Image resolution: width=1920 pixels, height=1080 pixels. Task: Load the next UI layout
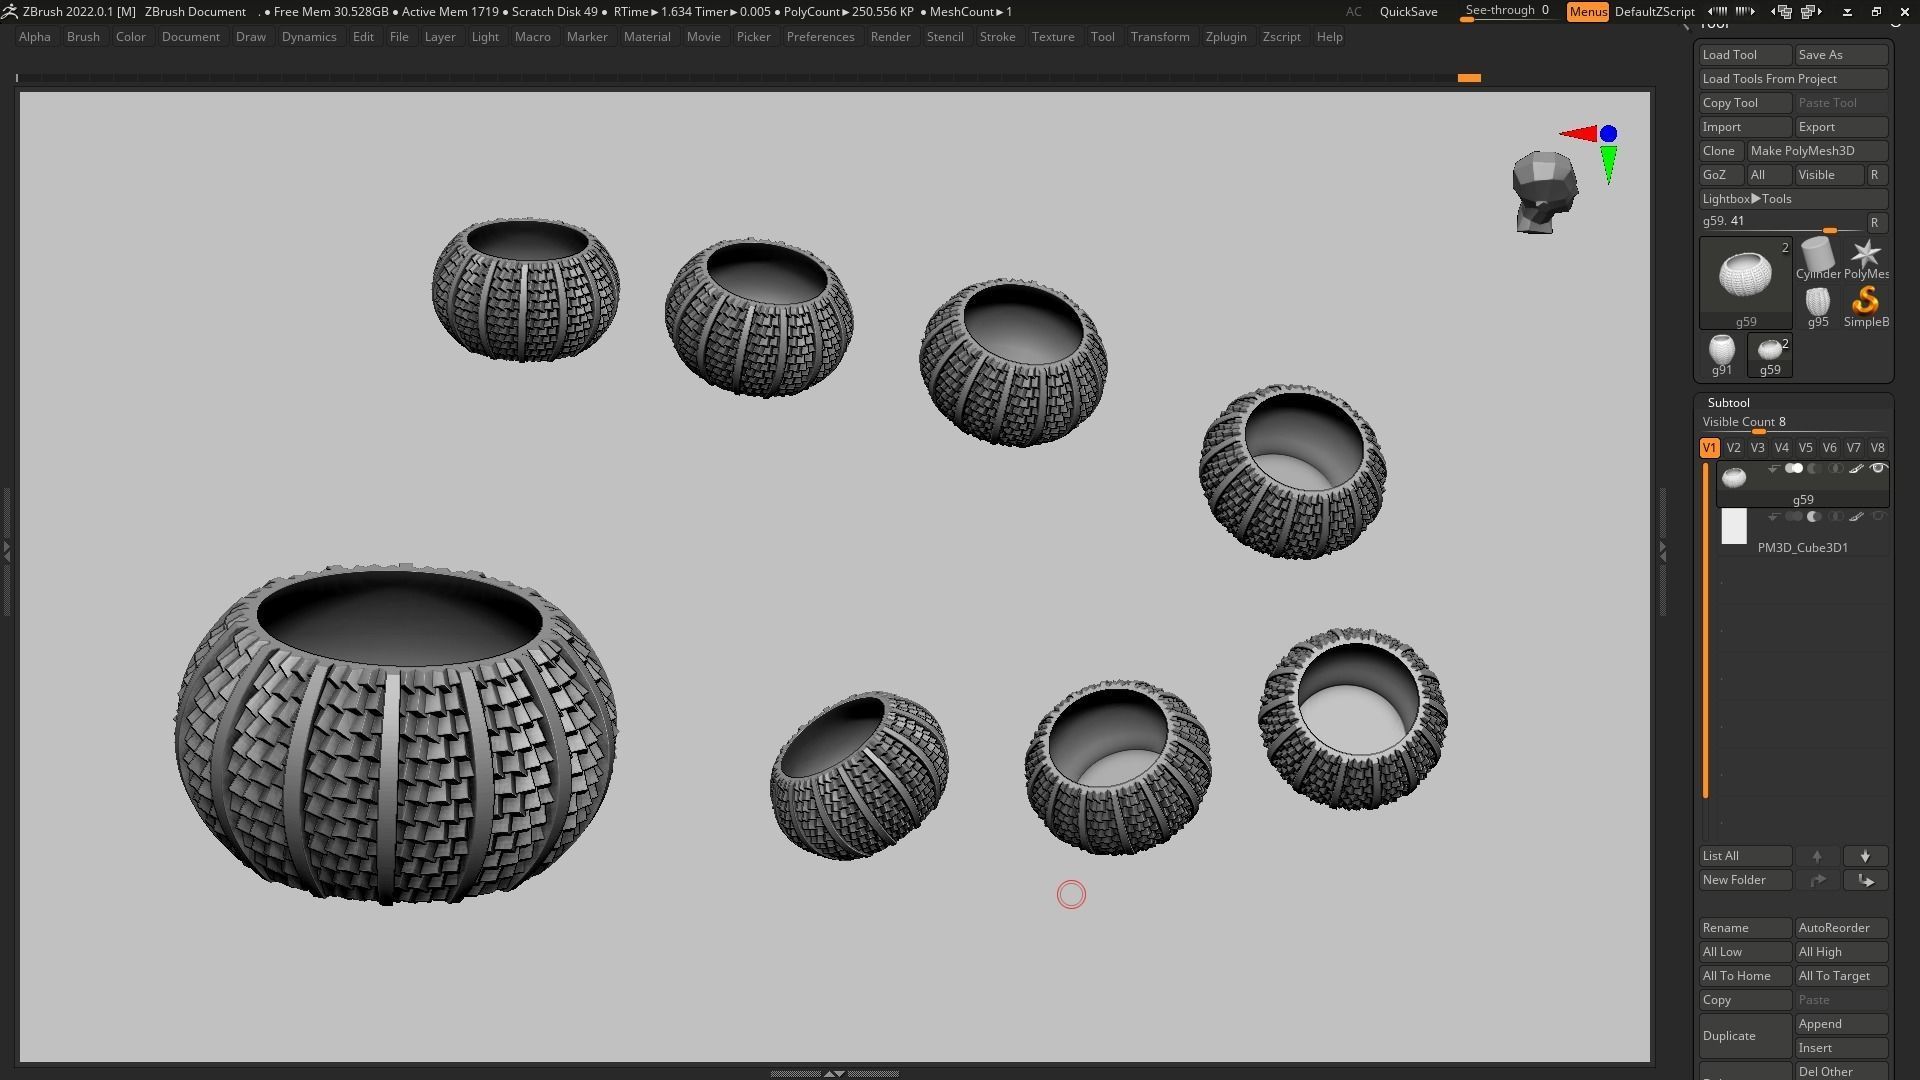click(1811, 12)
